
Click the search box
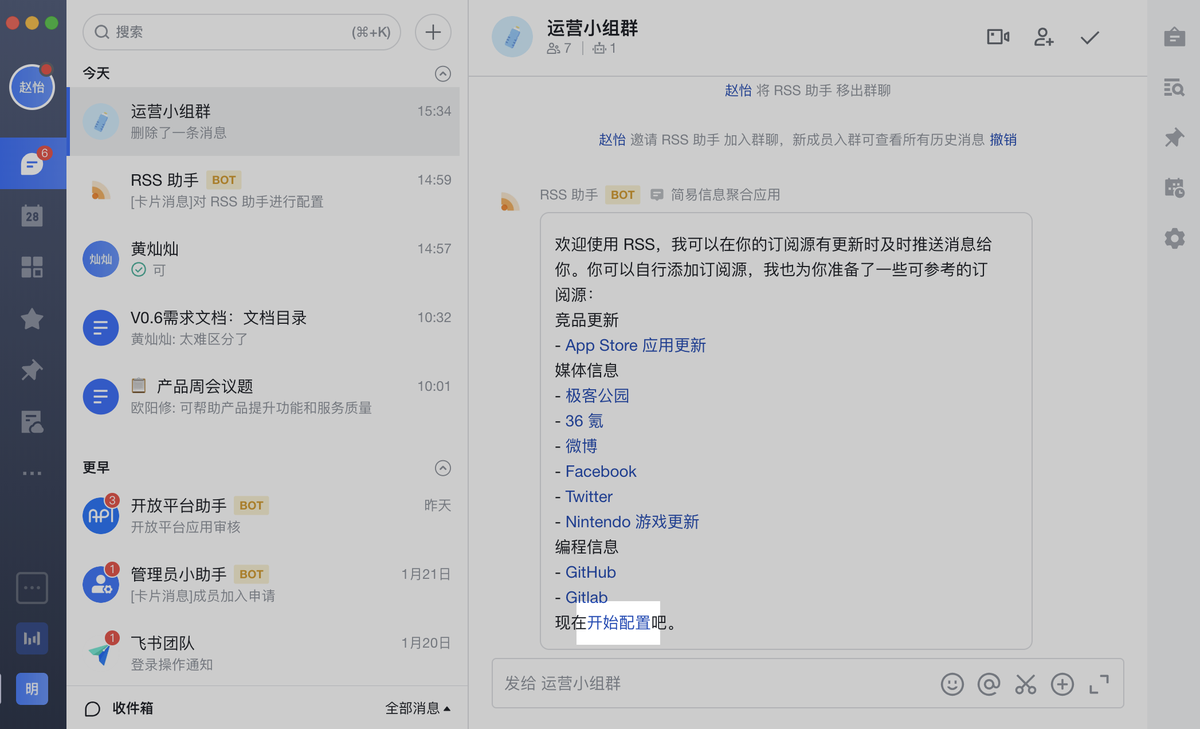coord(241,32)
